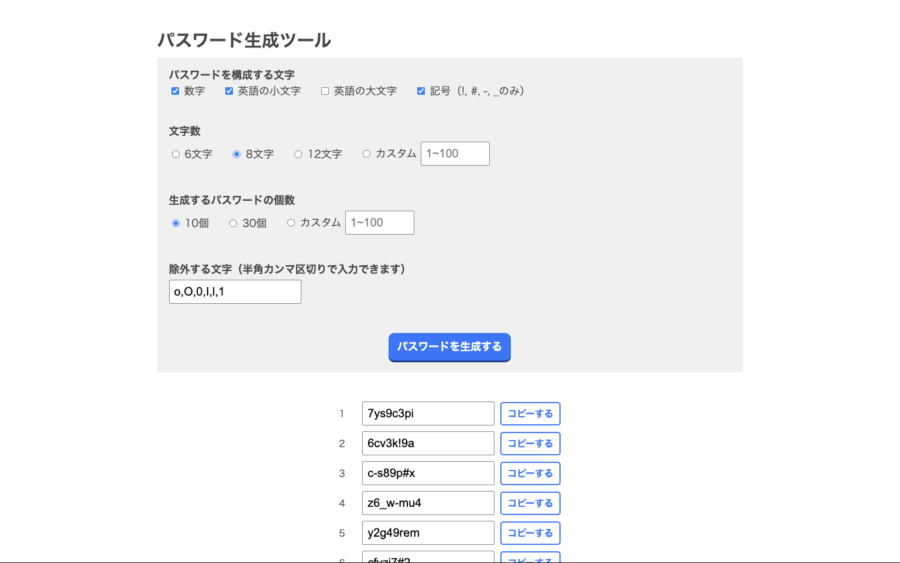Select 10個 password count
Image resolution: width=900 pixels, height=563 pixels.
coord(176,223)
